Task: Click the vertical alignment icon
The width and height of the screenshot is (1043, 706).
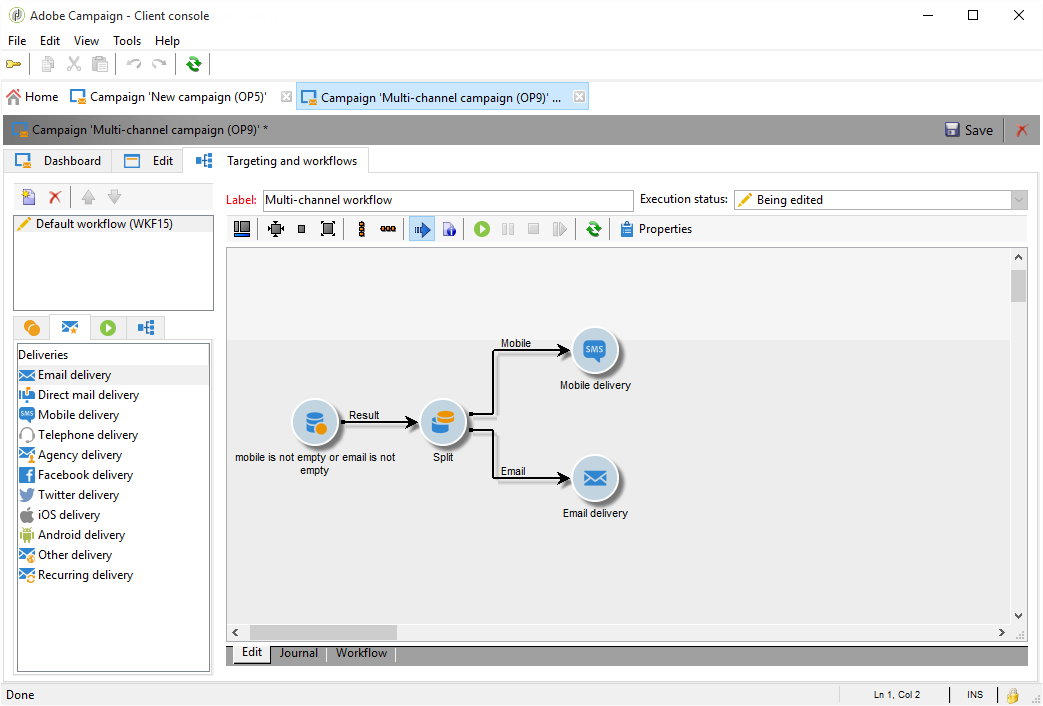Action: coord(361,230)
